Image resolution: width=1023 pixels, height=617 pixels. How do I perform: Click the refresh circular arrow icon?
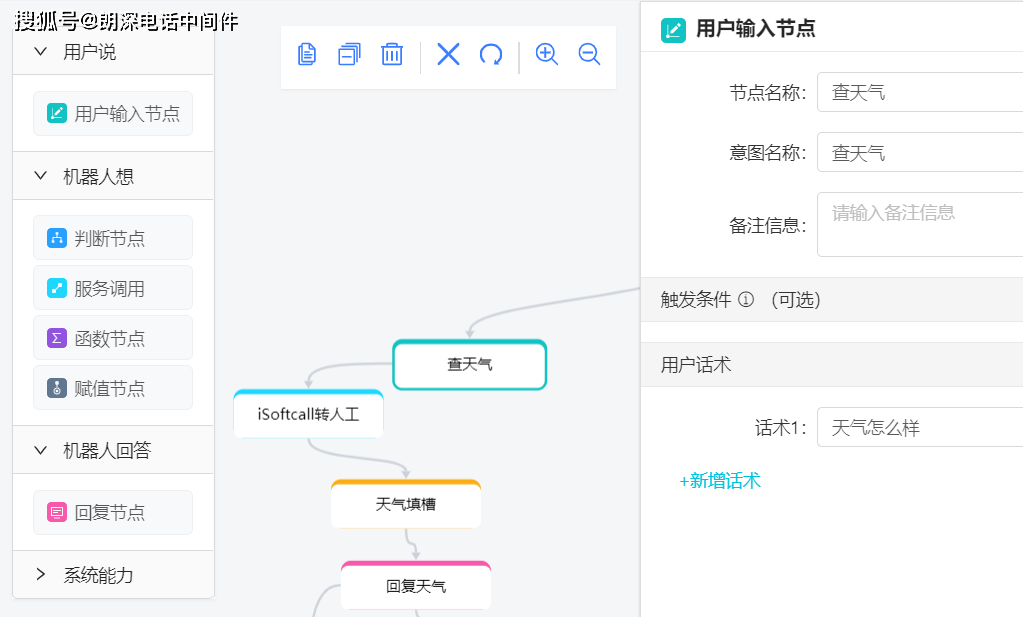(x=491, y=55)
